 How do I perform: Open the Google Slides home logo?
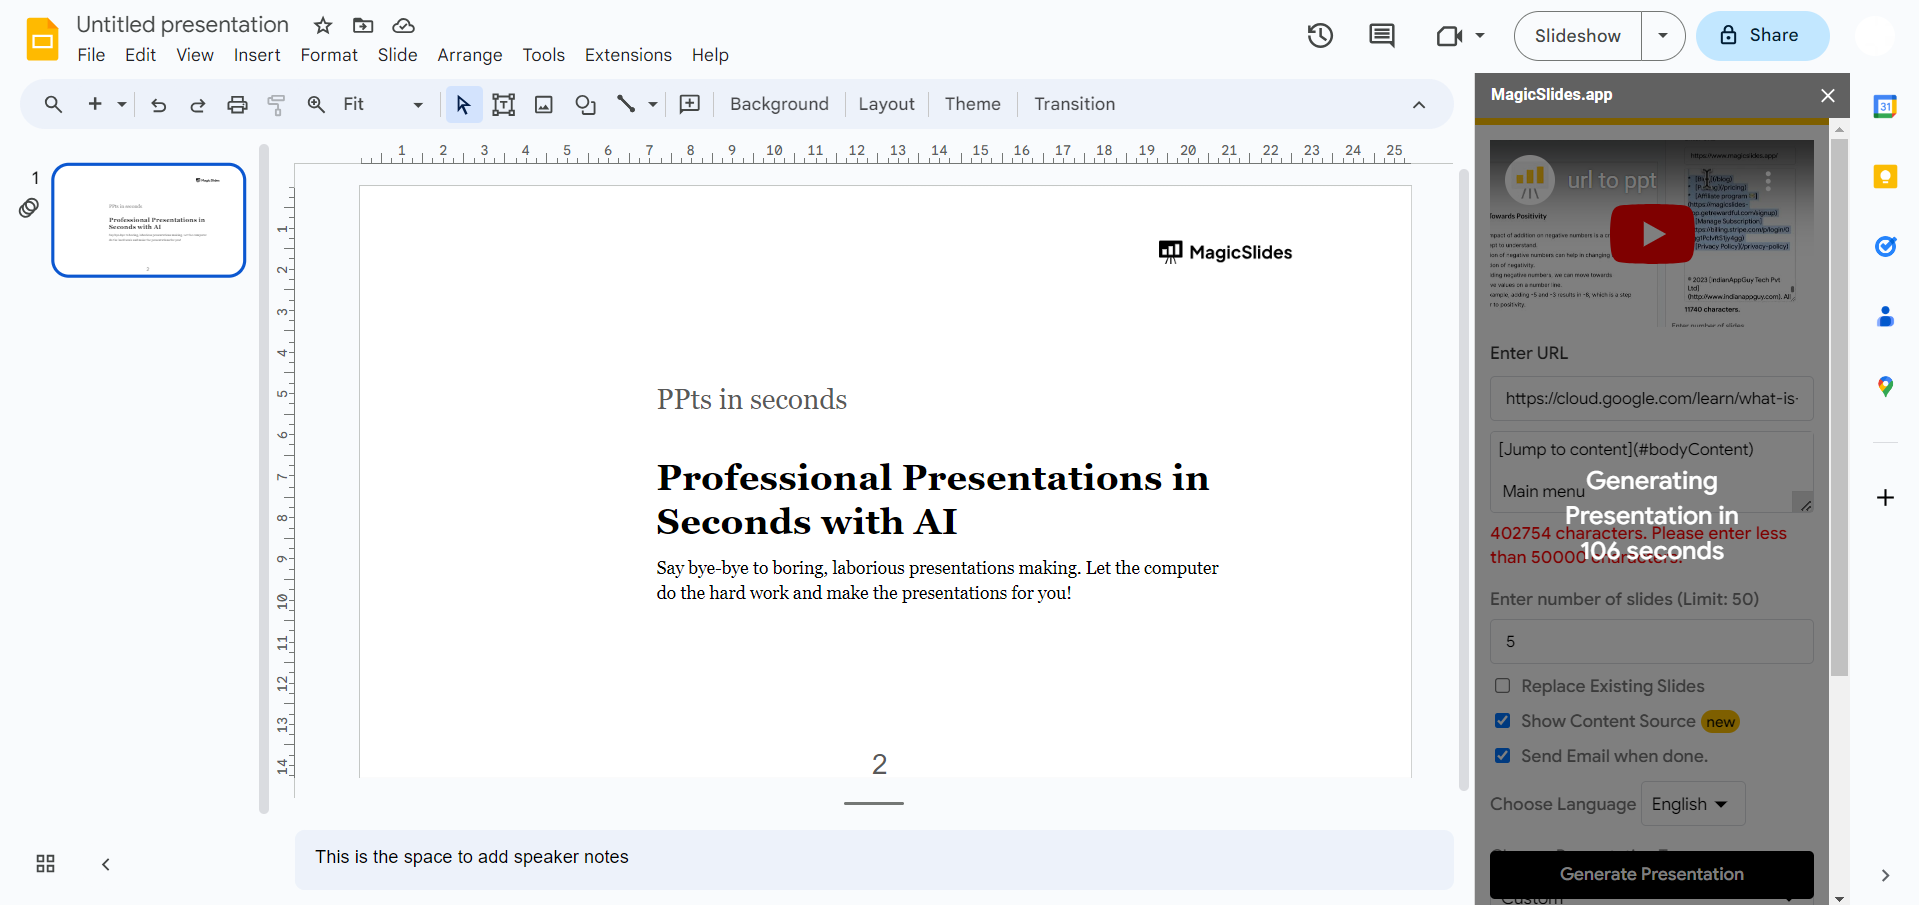[x=42, y=39]
